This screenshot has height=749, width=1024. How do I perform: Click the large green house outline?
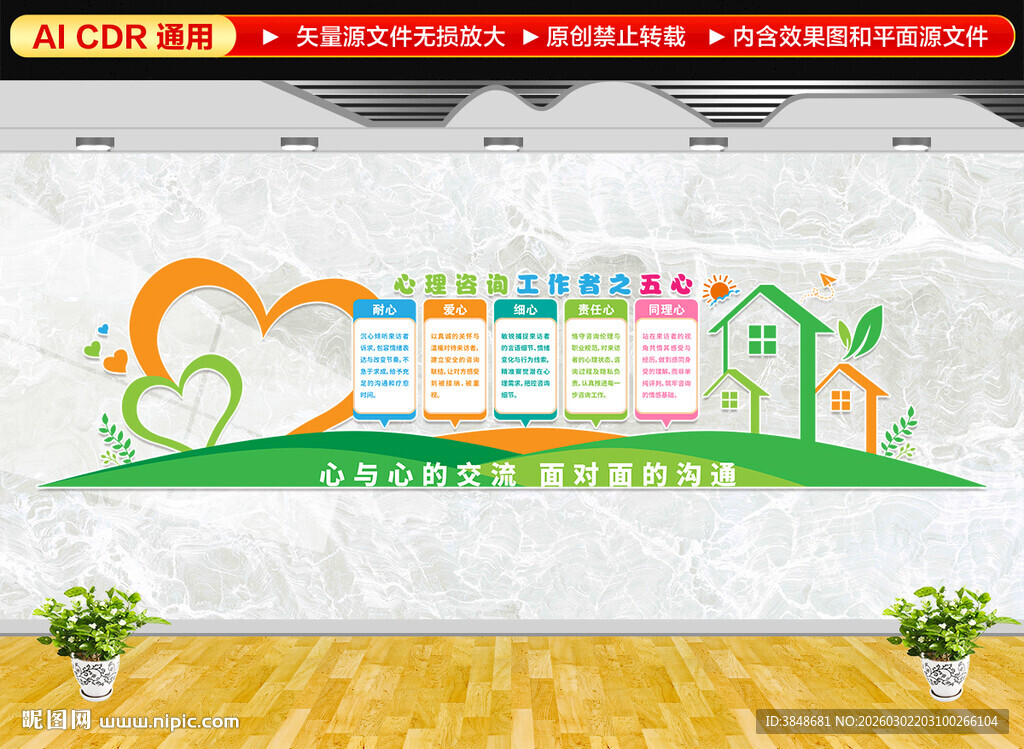(772, 362)
